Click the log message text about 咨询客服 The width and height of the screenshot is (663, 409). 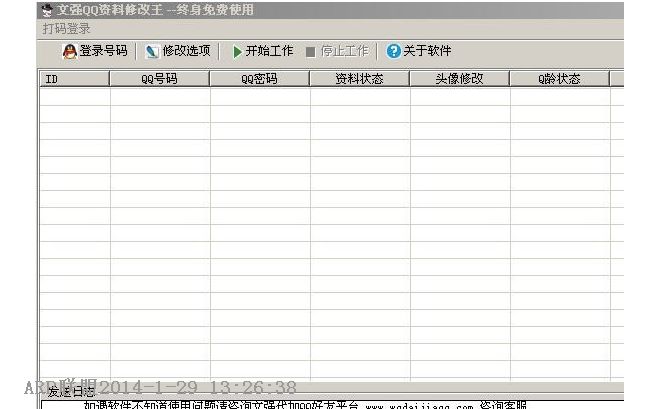tap(305, 405)
